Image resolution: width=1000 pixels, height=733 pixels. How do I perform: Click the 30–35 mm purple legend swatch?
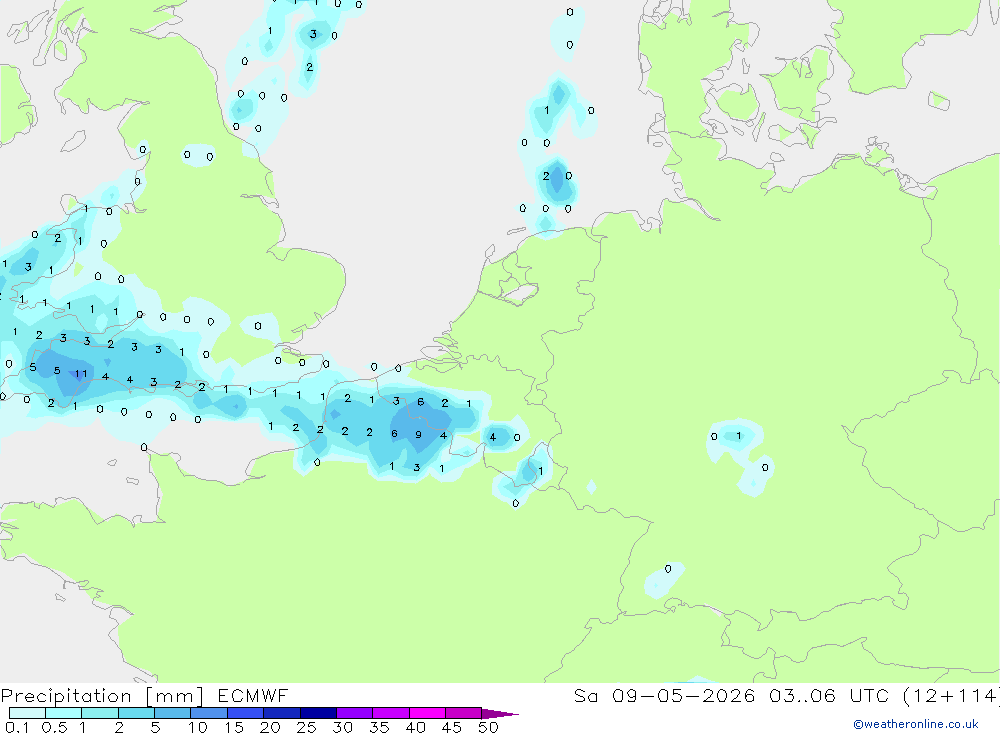coord(355,713)
